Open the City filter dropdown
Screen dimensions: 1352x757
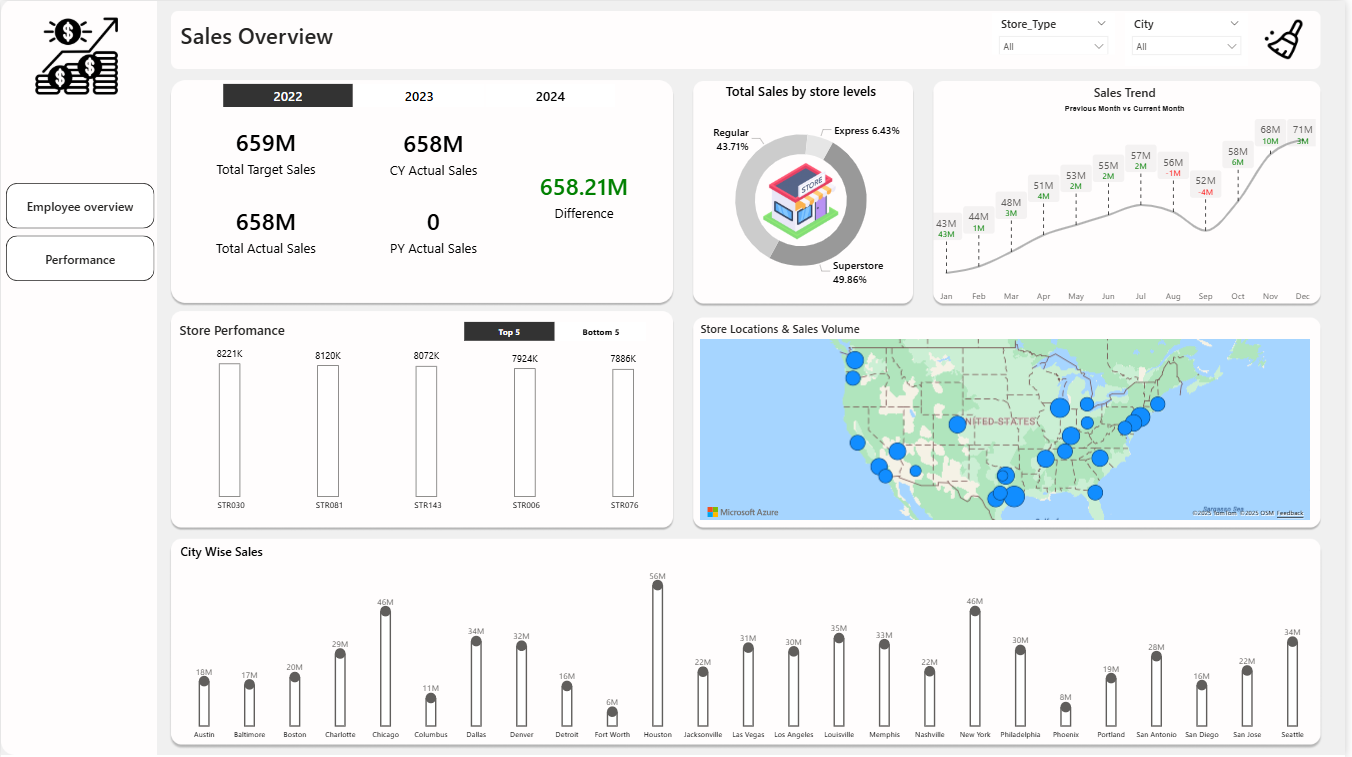pos(1186,46)
